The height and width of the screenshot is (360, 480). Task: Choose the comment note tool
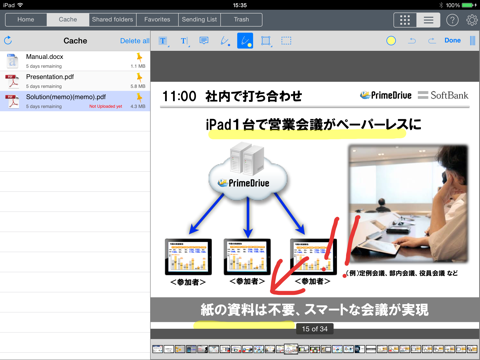204,41
